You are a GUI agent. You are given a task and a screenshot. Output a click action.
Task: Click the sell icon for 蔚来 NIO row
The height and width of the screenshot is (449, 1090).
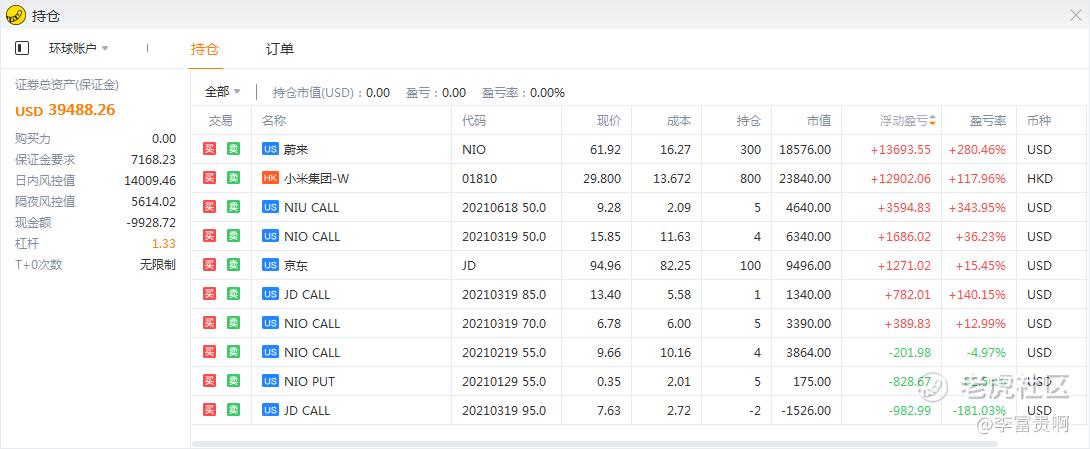click(x=234, y=149)
